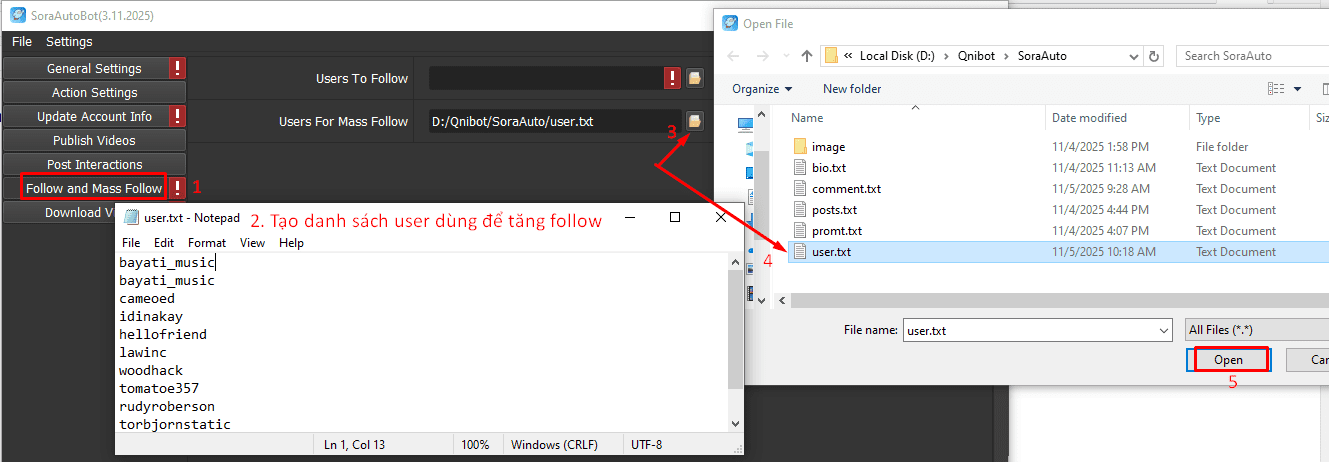Image resolution: width=1329 pixels, height=462 pixels.
Task: Click the line "tomatoe357" in Notepad
Action: 159,388
